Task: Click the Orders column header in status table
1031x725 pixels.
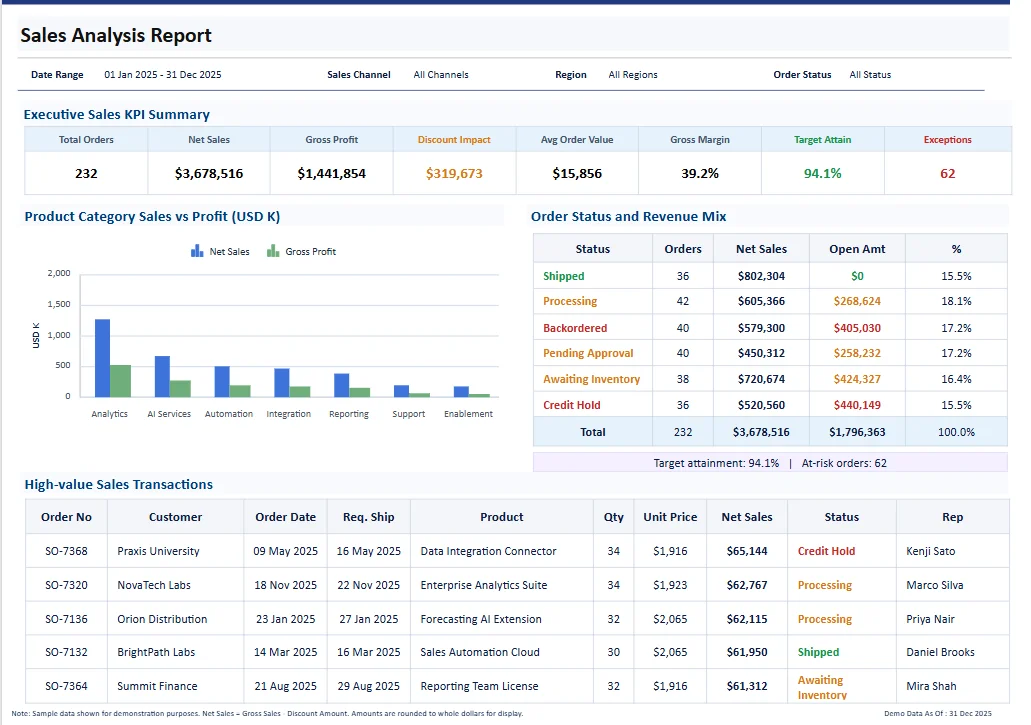Action: 683,249
